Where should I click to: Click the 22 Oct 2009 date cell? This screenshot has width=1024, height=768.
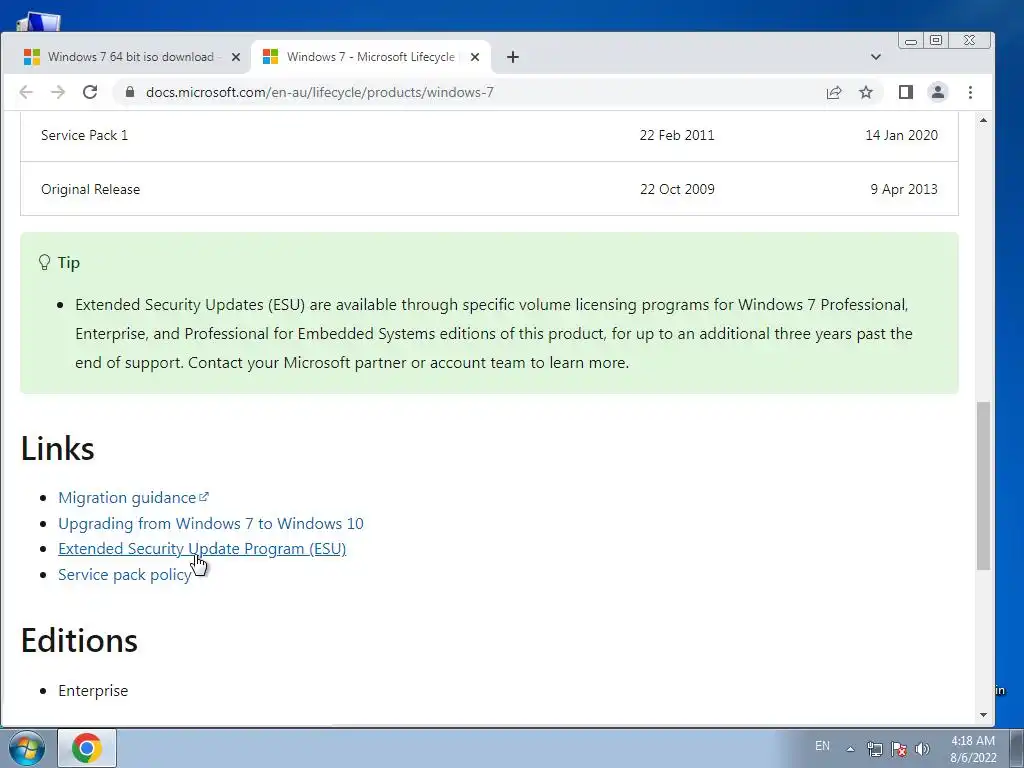coord(677,189)
